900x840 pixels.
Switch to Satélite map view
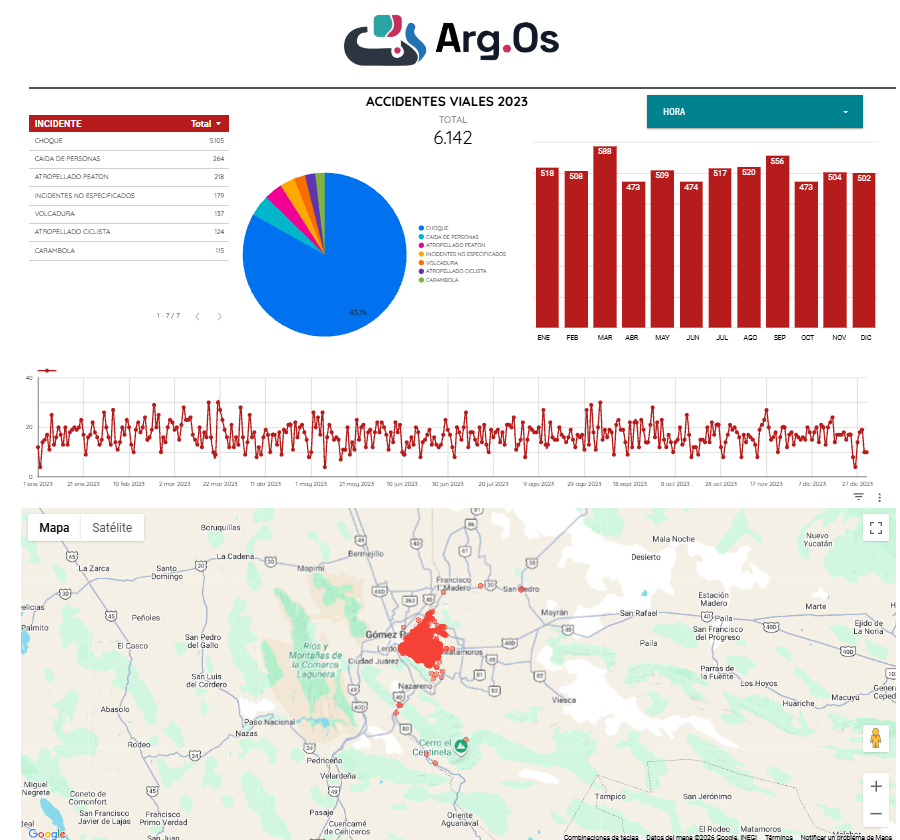112,528
